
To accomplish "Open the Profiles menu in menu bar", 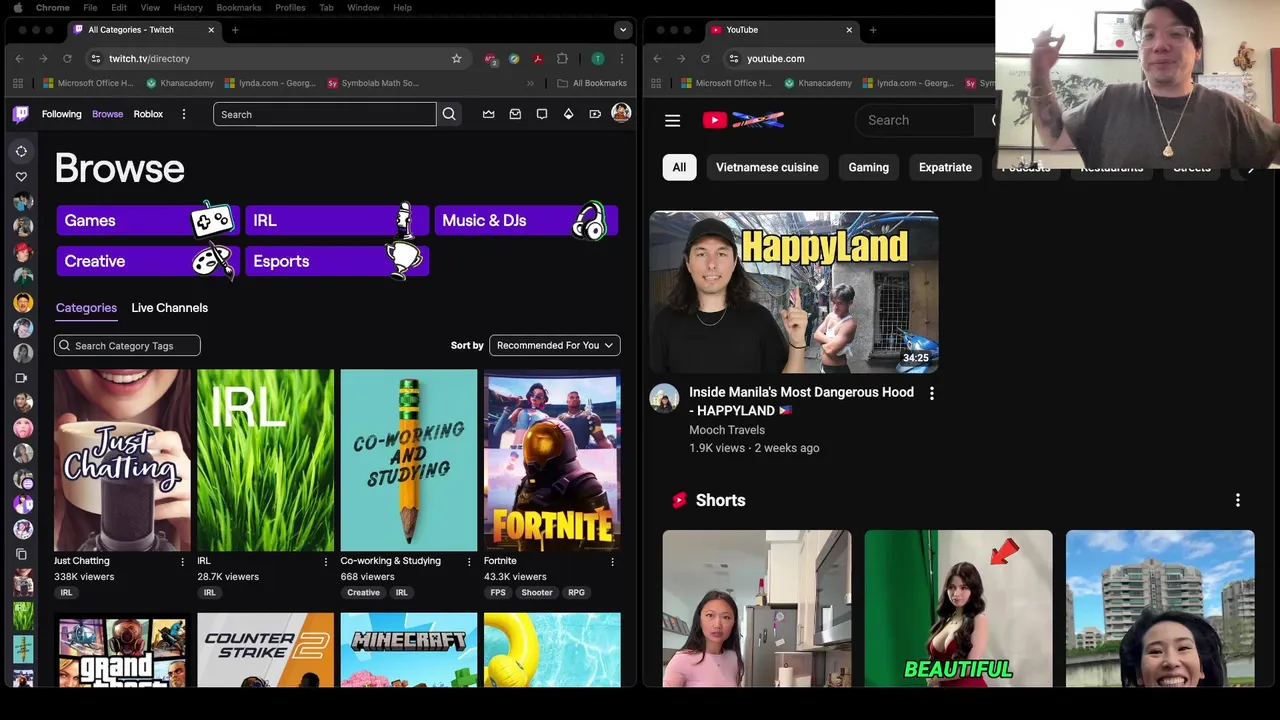I will (290, 7).
